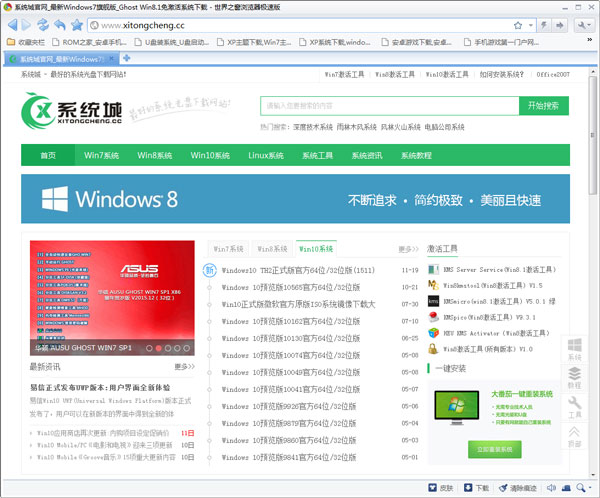The image size is (600, 498).
Task: Open the wrench tools menu
Action: click(584, 25)
